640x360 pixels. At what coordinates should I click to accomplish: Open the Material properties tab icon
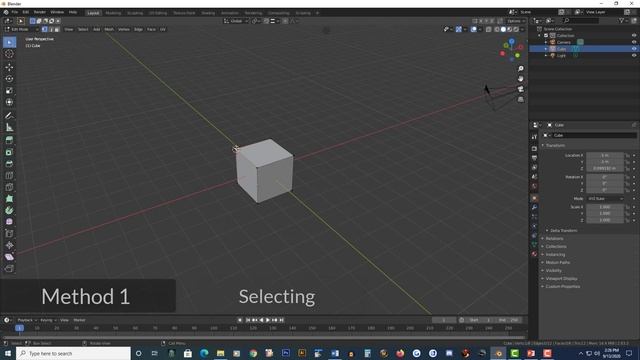(534, 254)
